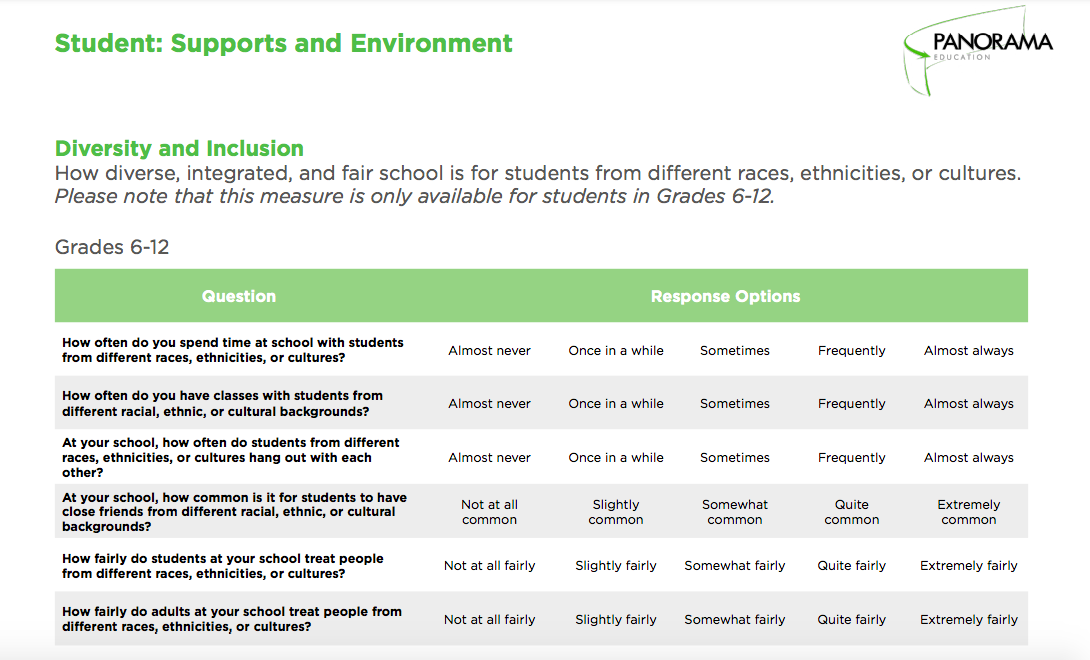
Task: Click the 'Diversity and Inclusion' section title
Action: point(179,148)
